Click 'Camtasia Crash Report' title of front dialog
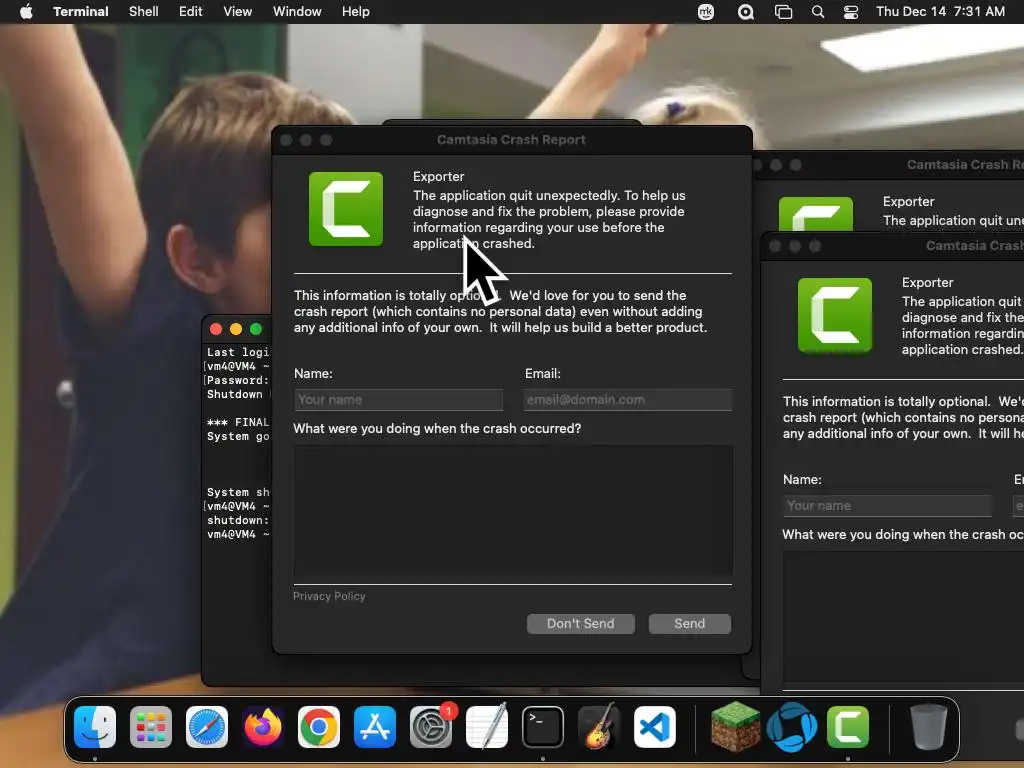The height and width of the screenshot is (768, 1024). point(511,140)
